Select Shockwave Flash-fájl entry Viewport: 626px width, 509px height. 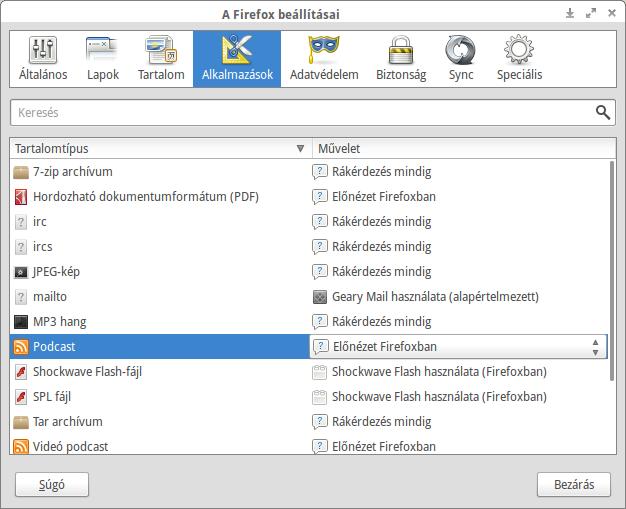(x=310, y=372)
